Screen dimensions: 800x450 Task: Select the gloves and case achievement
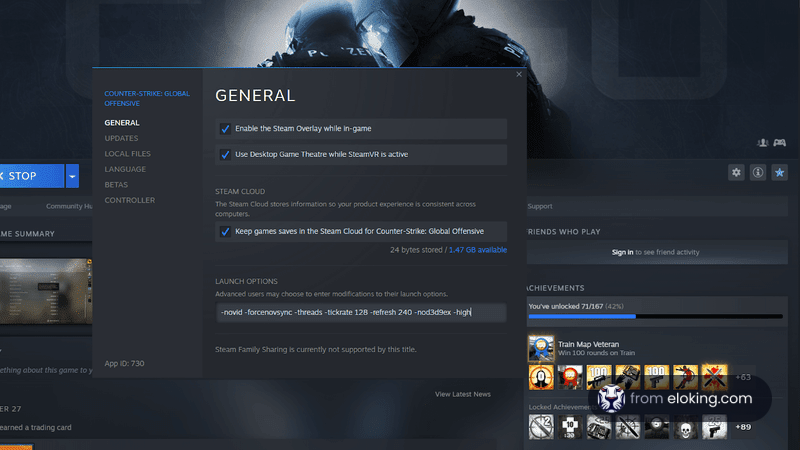pos(628,378)
